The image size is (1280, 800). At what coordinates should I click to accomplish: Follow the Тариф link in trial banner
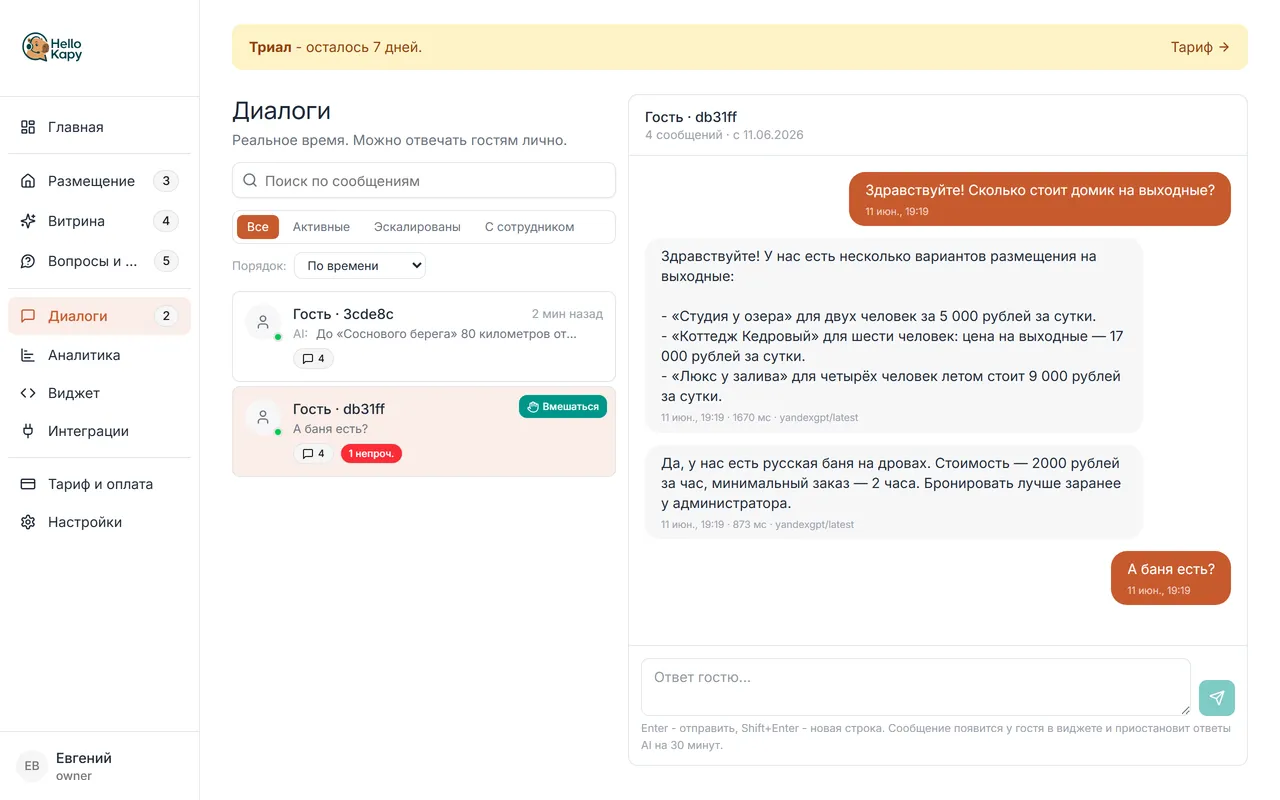(1200, 47)
